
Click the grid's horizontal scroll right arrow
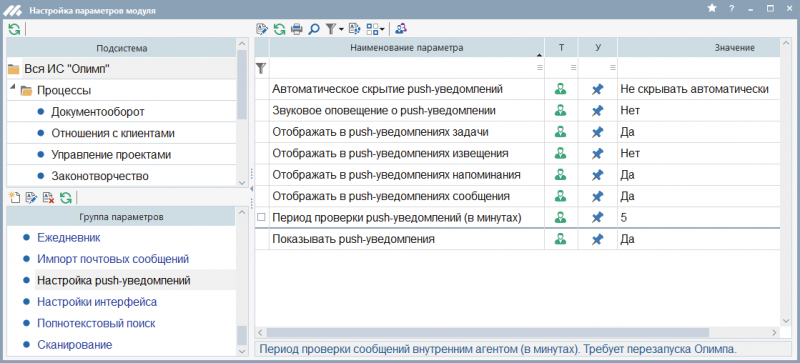(x=774, y=332)
